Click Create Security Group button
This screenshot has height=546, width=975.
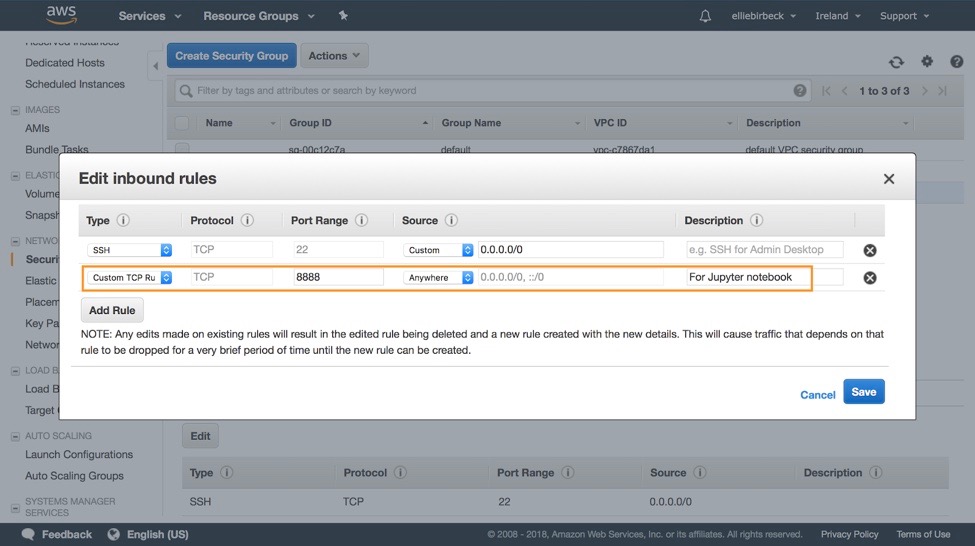pyautogui.click(x=231, y=55)
